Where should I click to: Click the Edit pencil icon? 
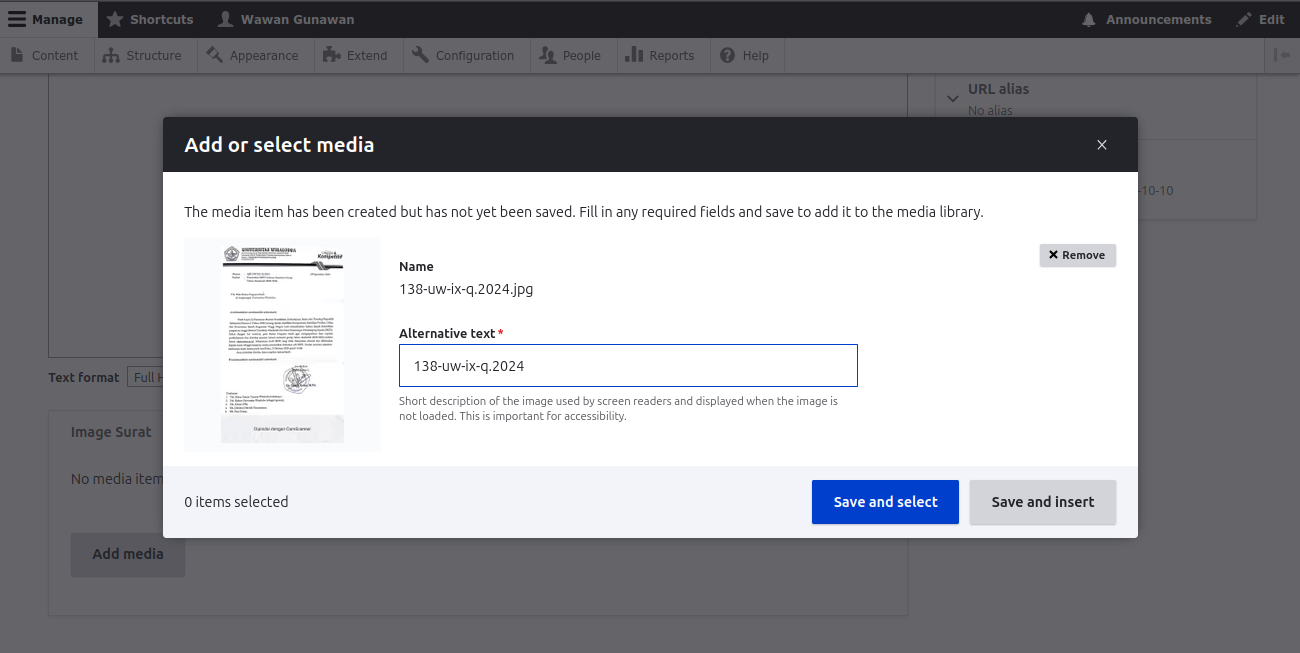point(1244,19)
